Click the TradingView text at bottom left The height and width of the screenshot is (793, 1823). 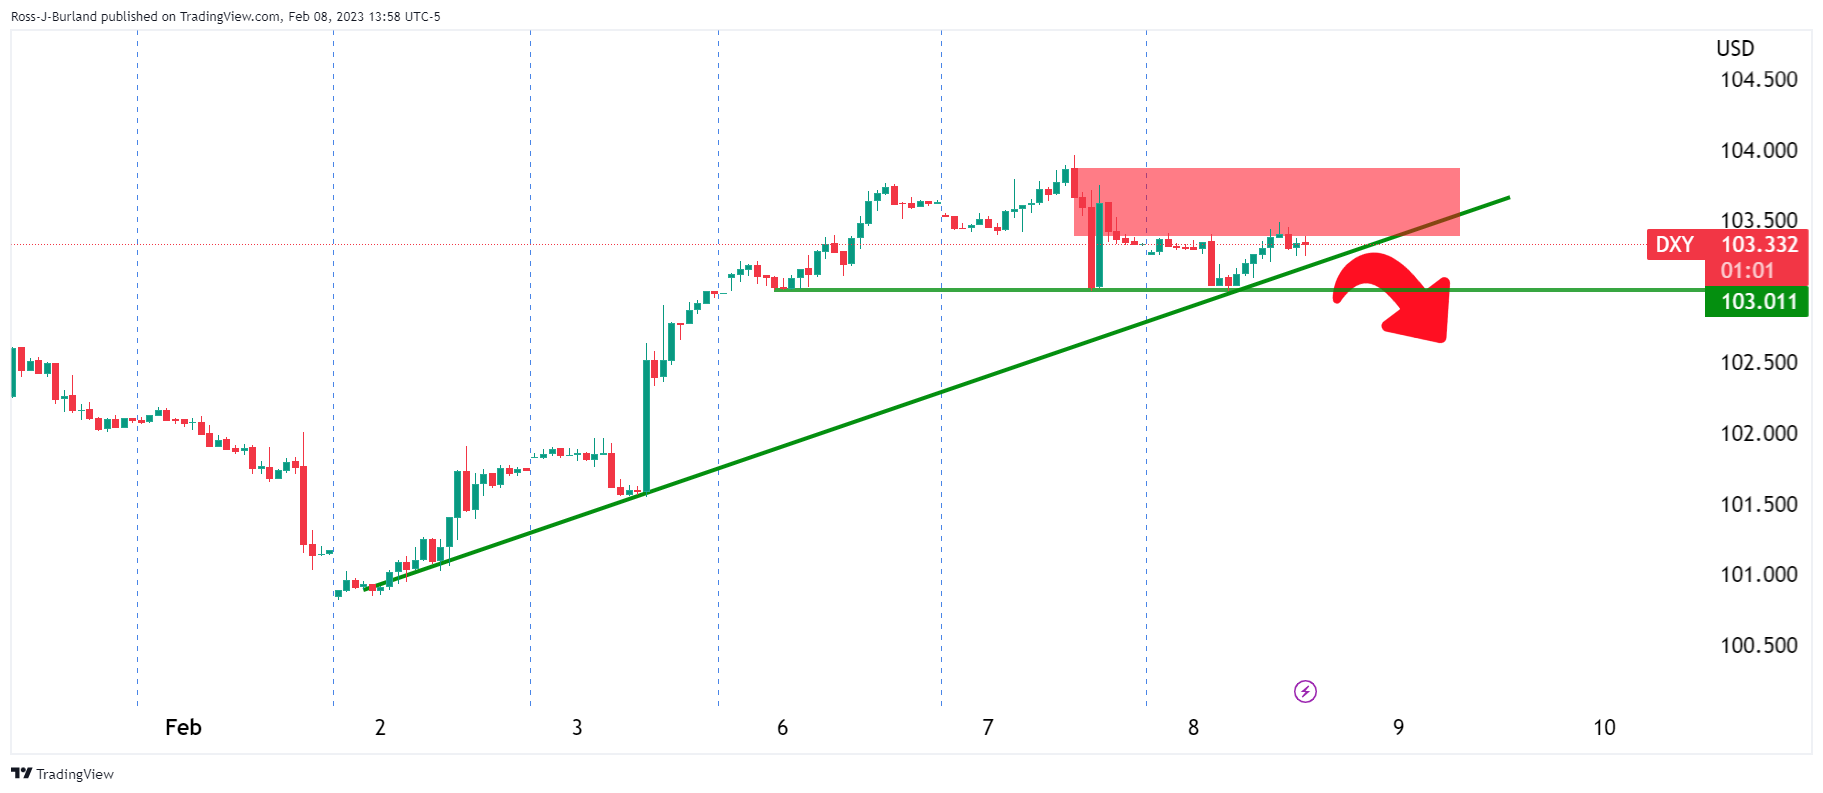point(75,774)
